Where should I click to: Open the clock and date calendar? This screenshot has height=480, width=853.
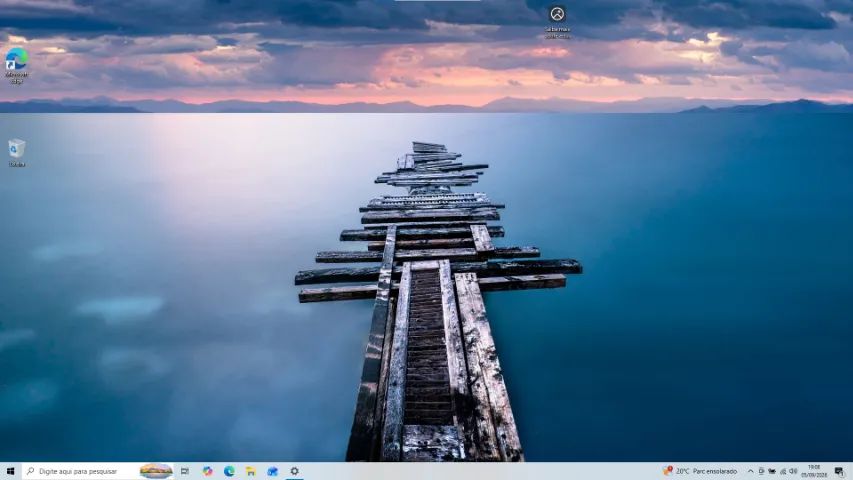tap(814, 471)
